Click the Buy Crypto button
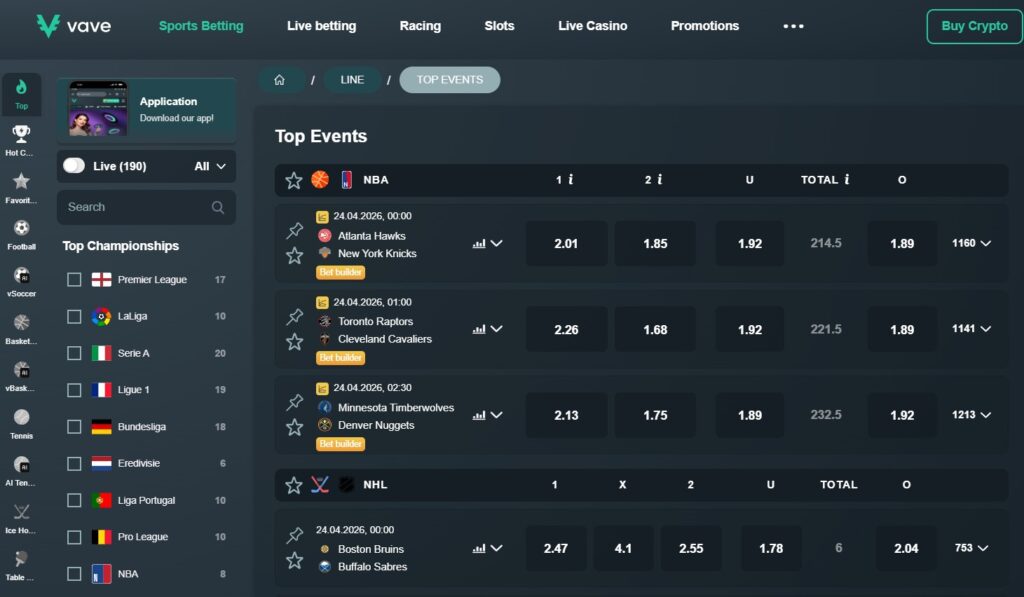 (974, 26)
